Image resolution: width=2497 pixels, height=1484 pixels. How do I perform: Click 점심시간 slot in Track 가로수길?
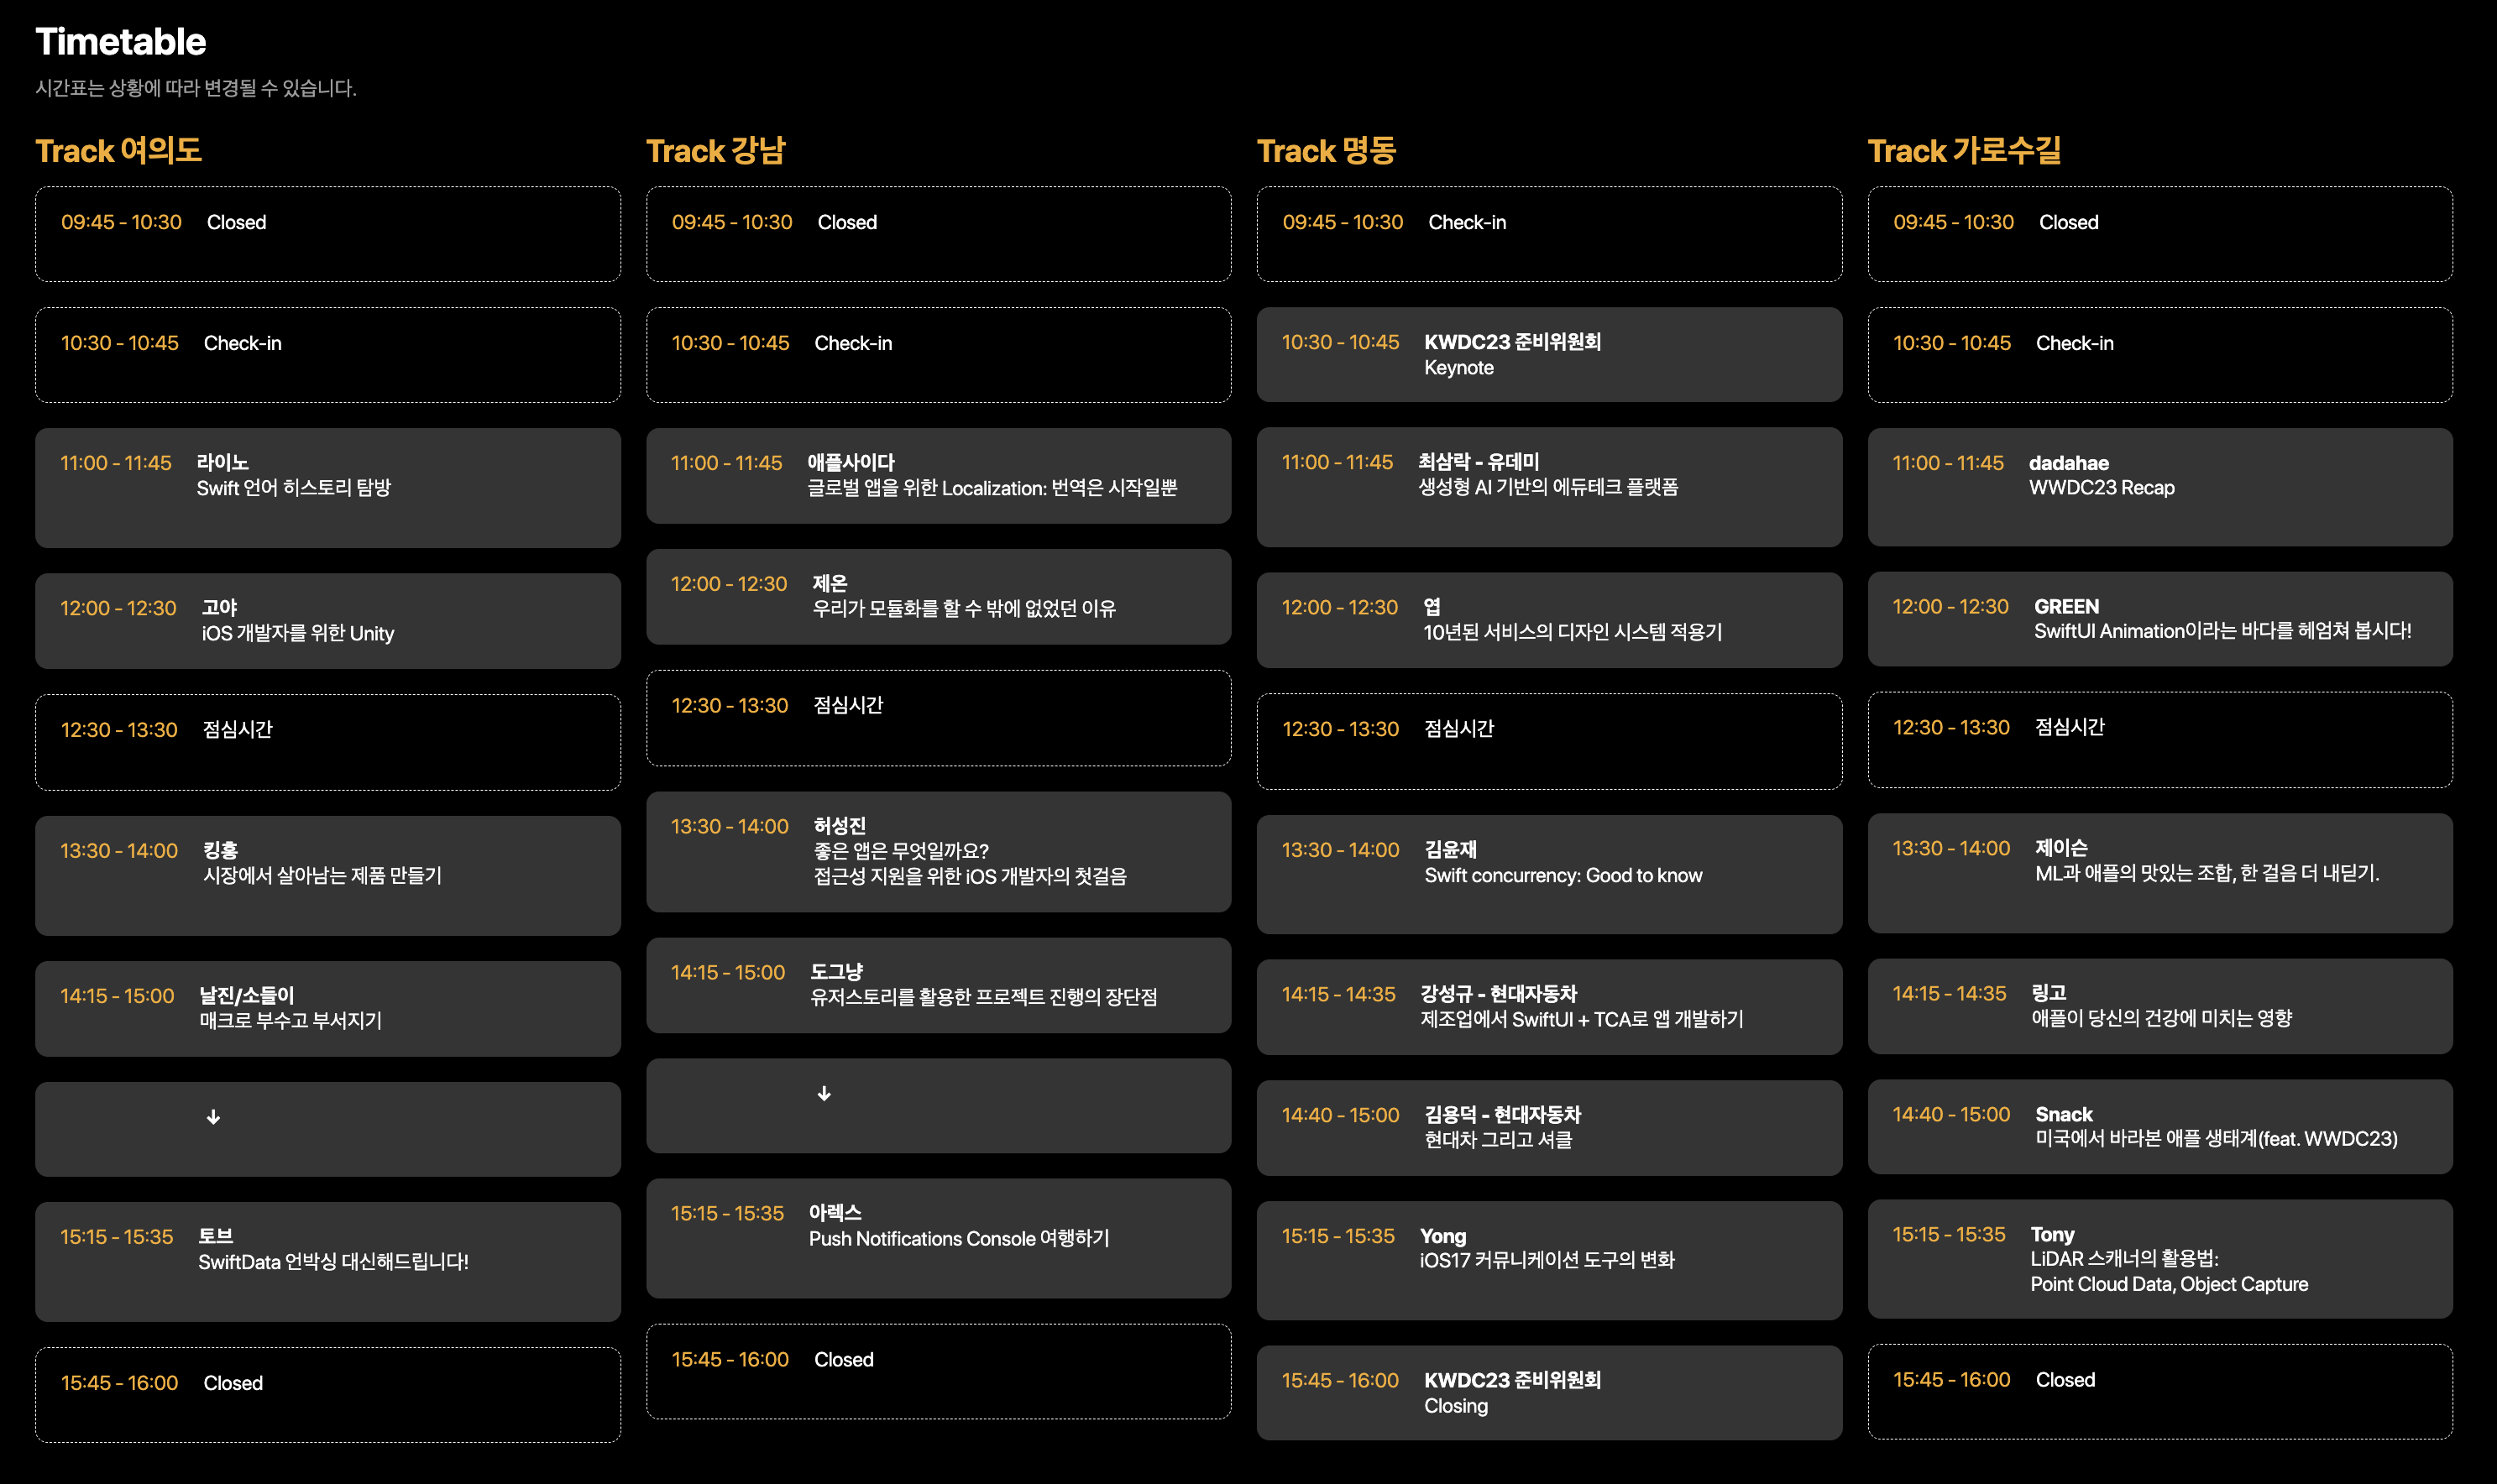(2160, 740)
